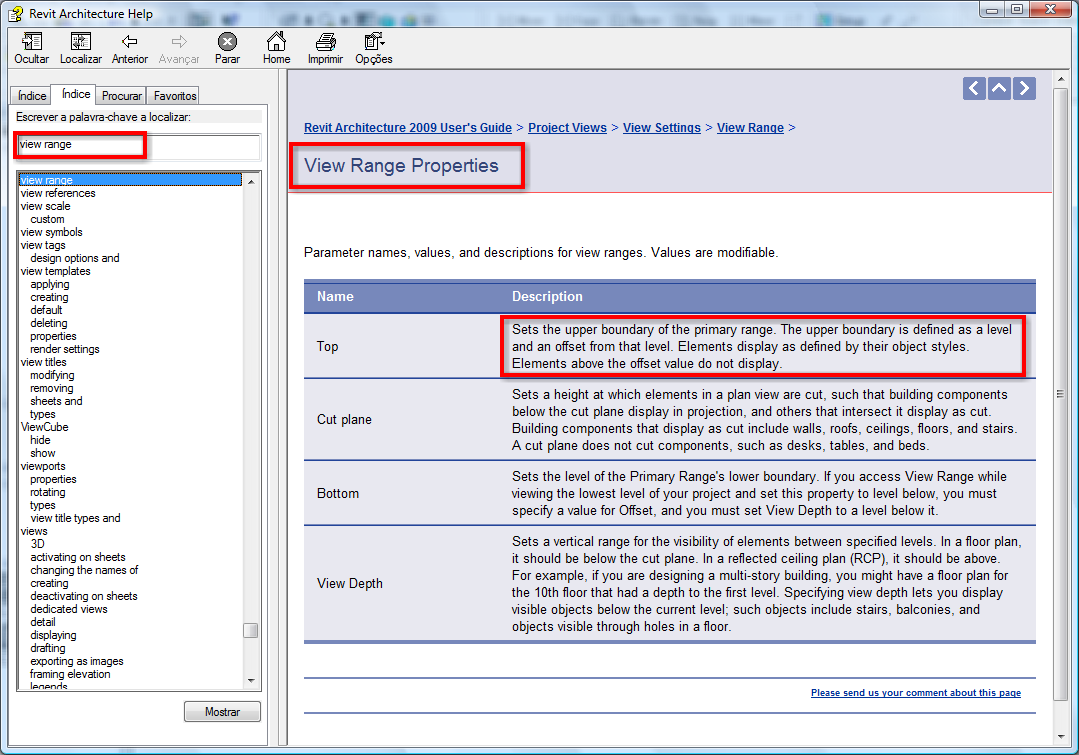
Task: Open the View Range breadcrumb link
Action: tap(750, 127)
